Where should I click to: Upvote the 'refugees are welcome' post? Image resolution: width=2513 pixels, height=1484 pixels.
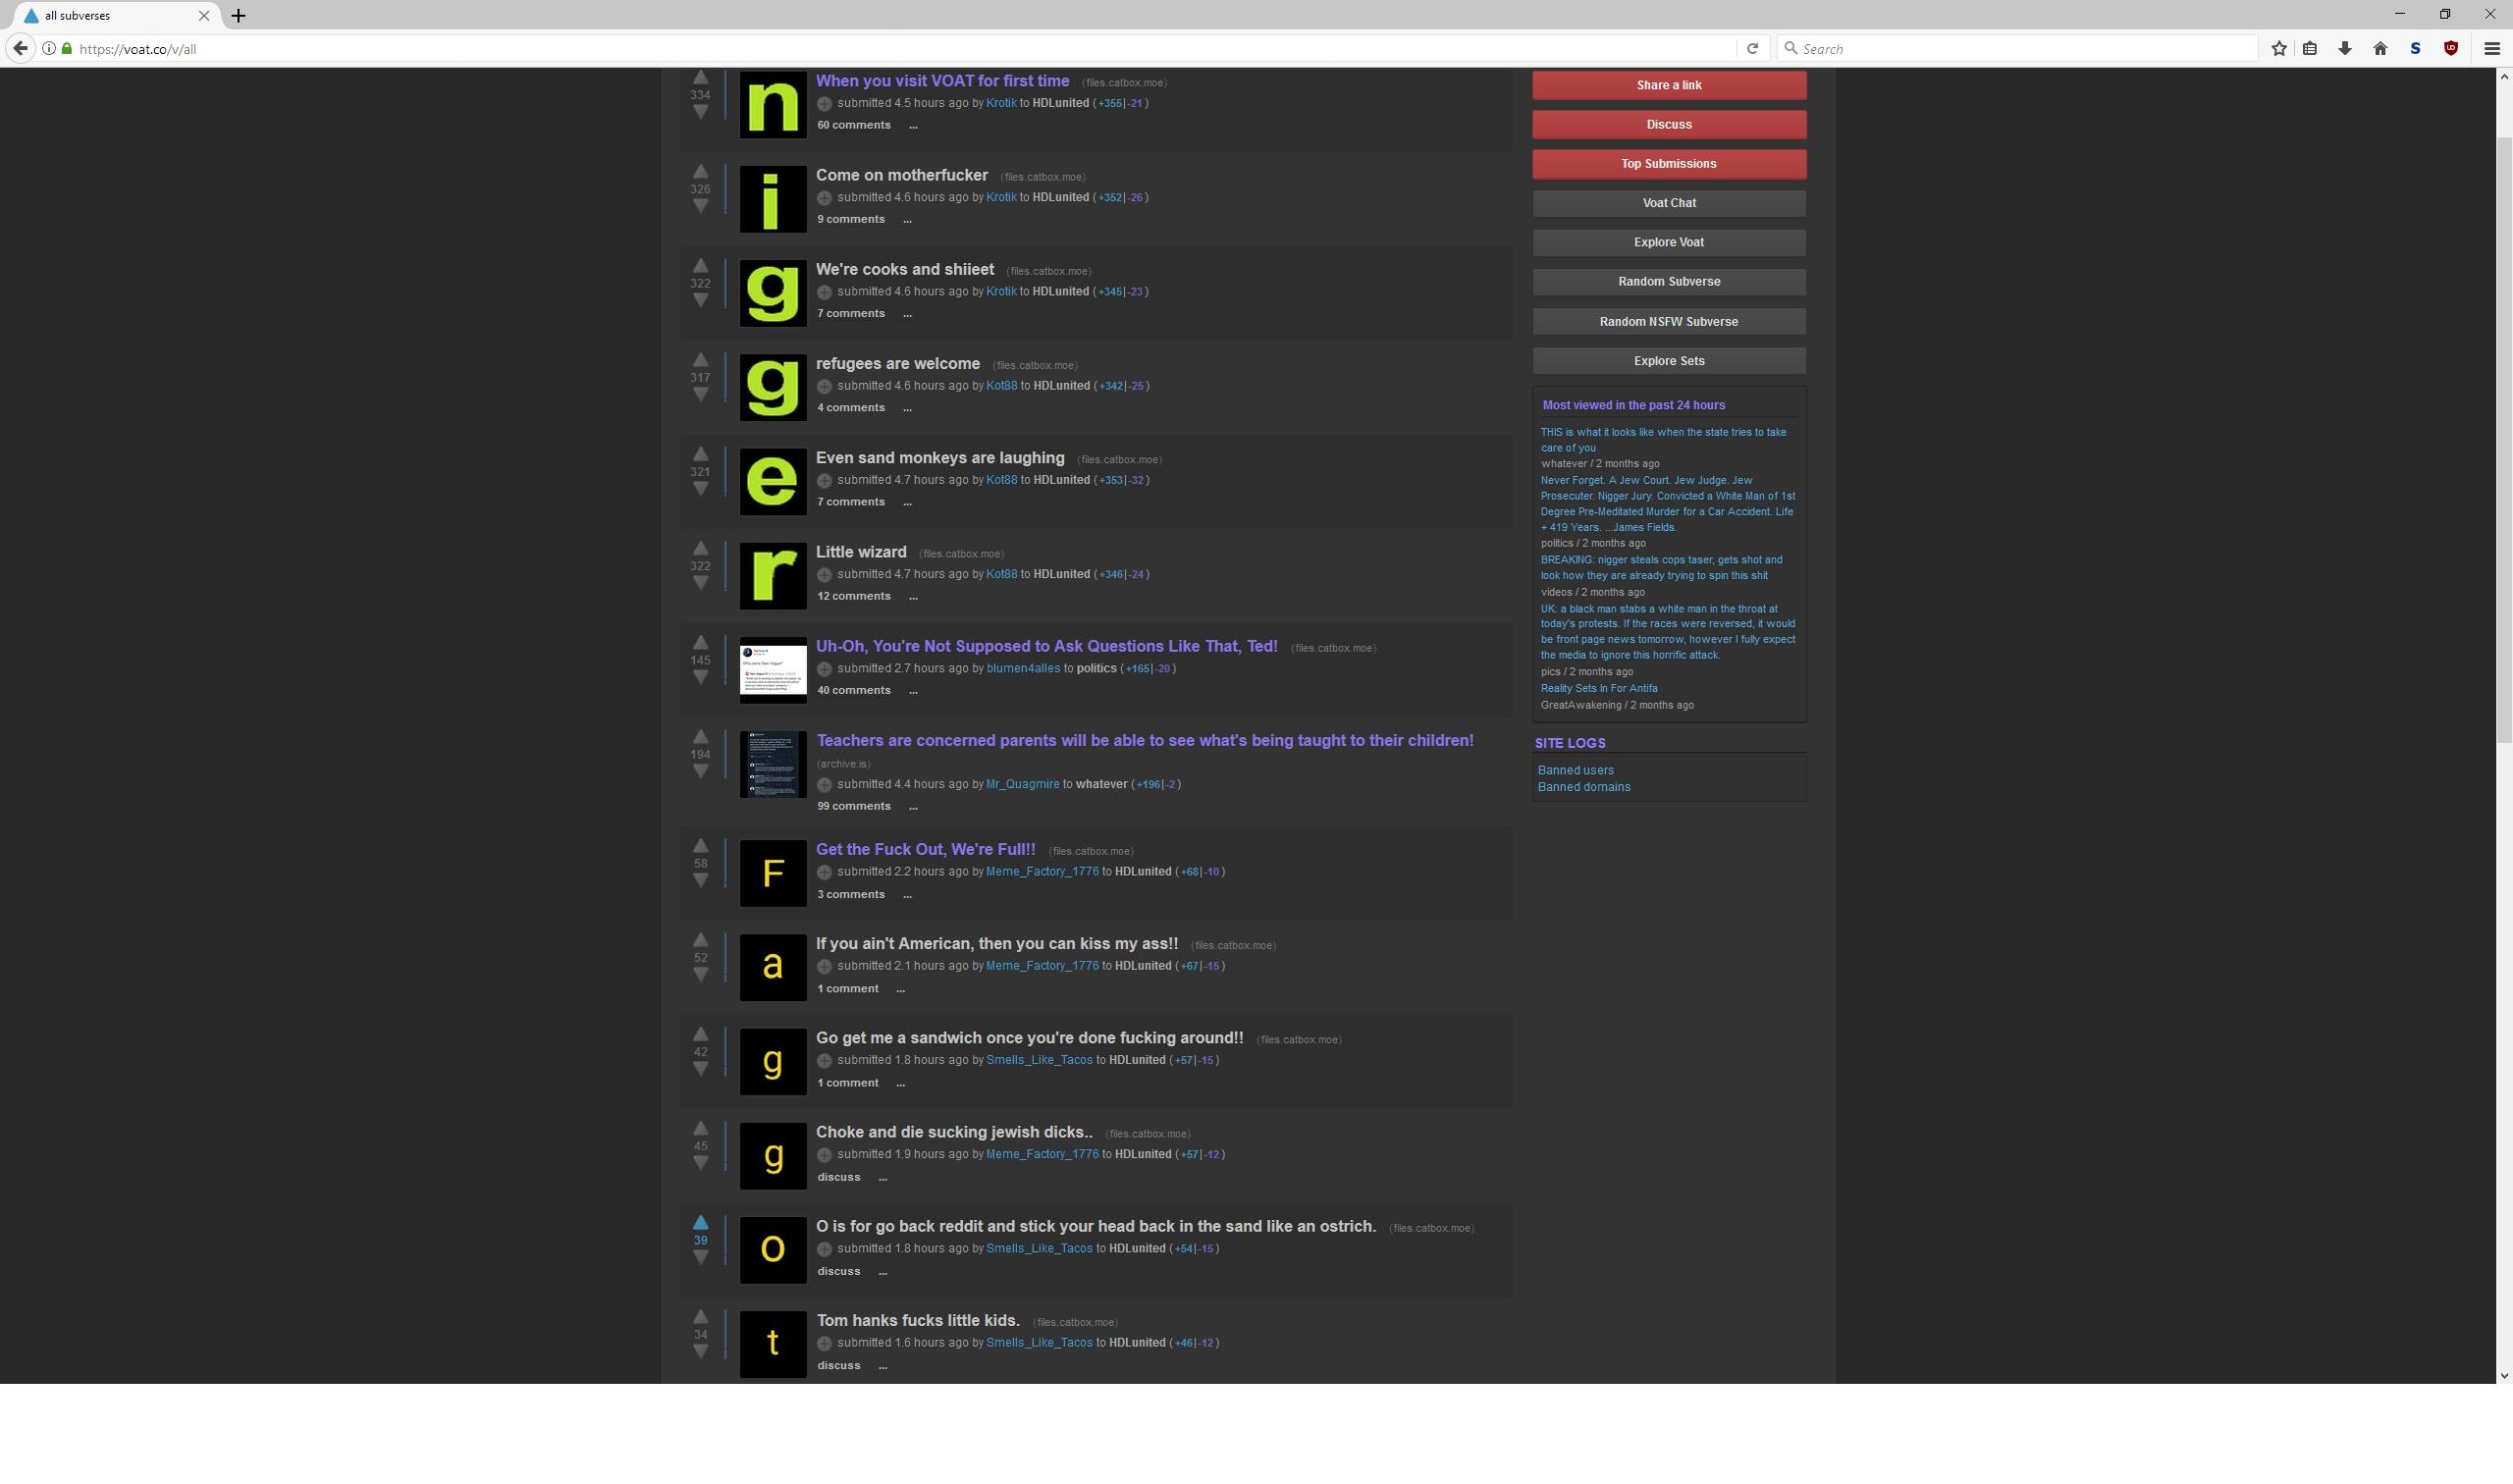pos(700,360)
